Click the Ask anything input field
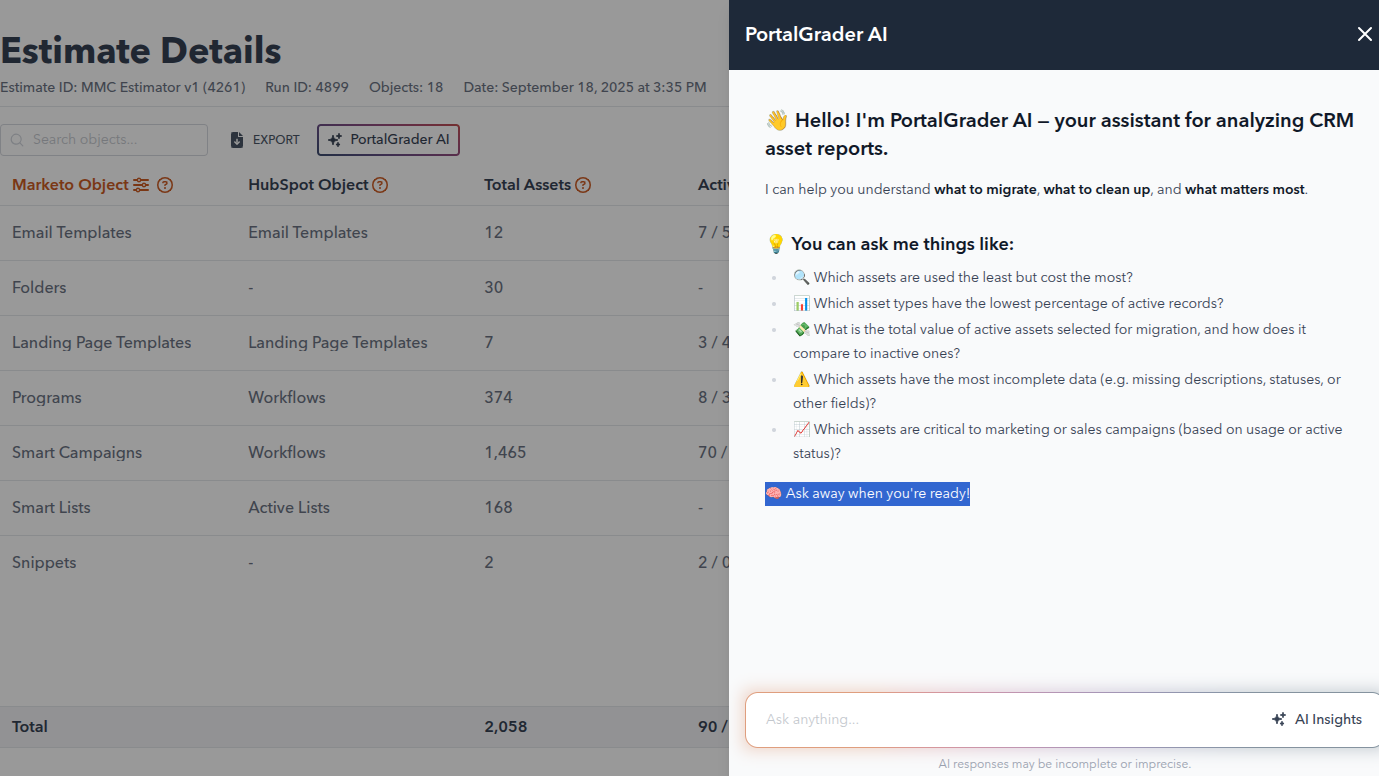The height and width of the screenshot is (776, 1379). coord(1000,719)
